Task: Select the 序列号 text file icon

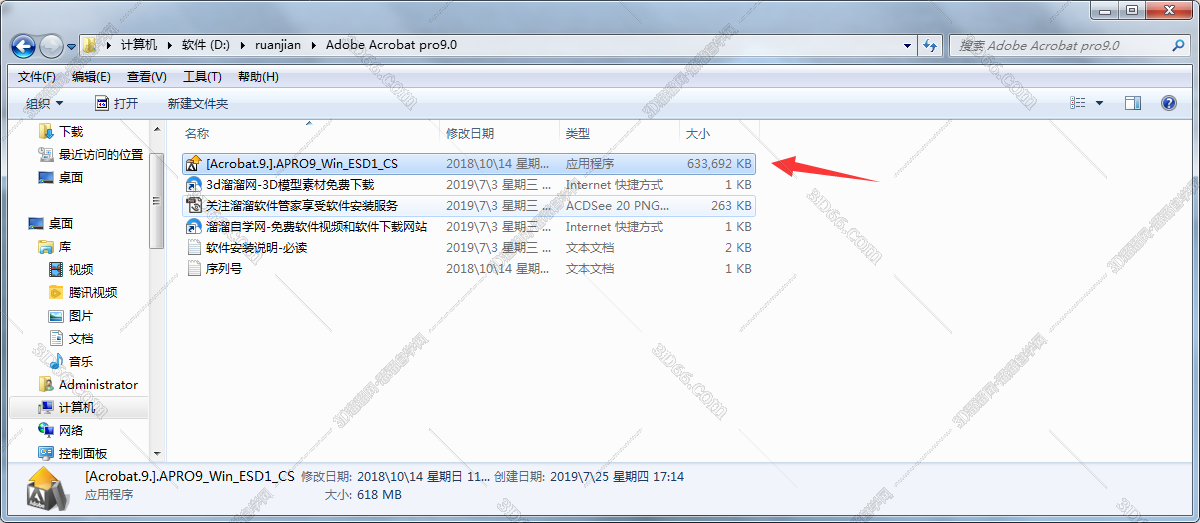Action: pyautogui.click(x=195, y=268)
